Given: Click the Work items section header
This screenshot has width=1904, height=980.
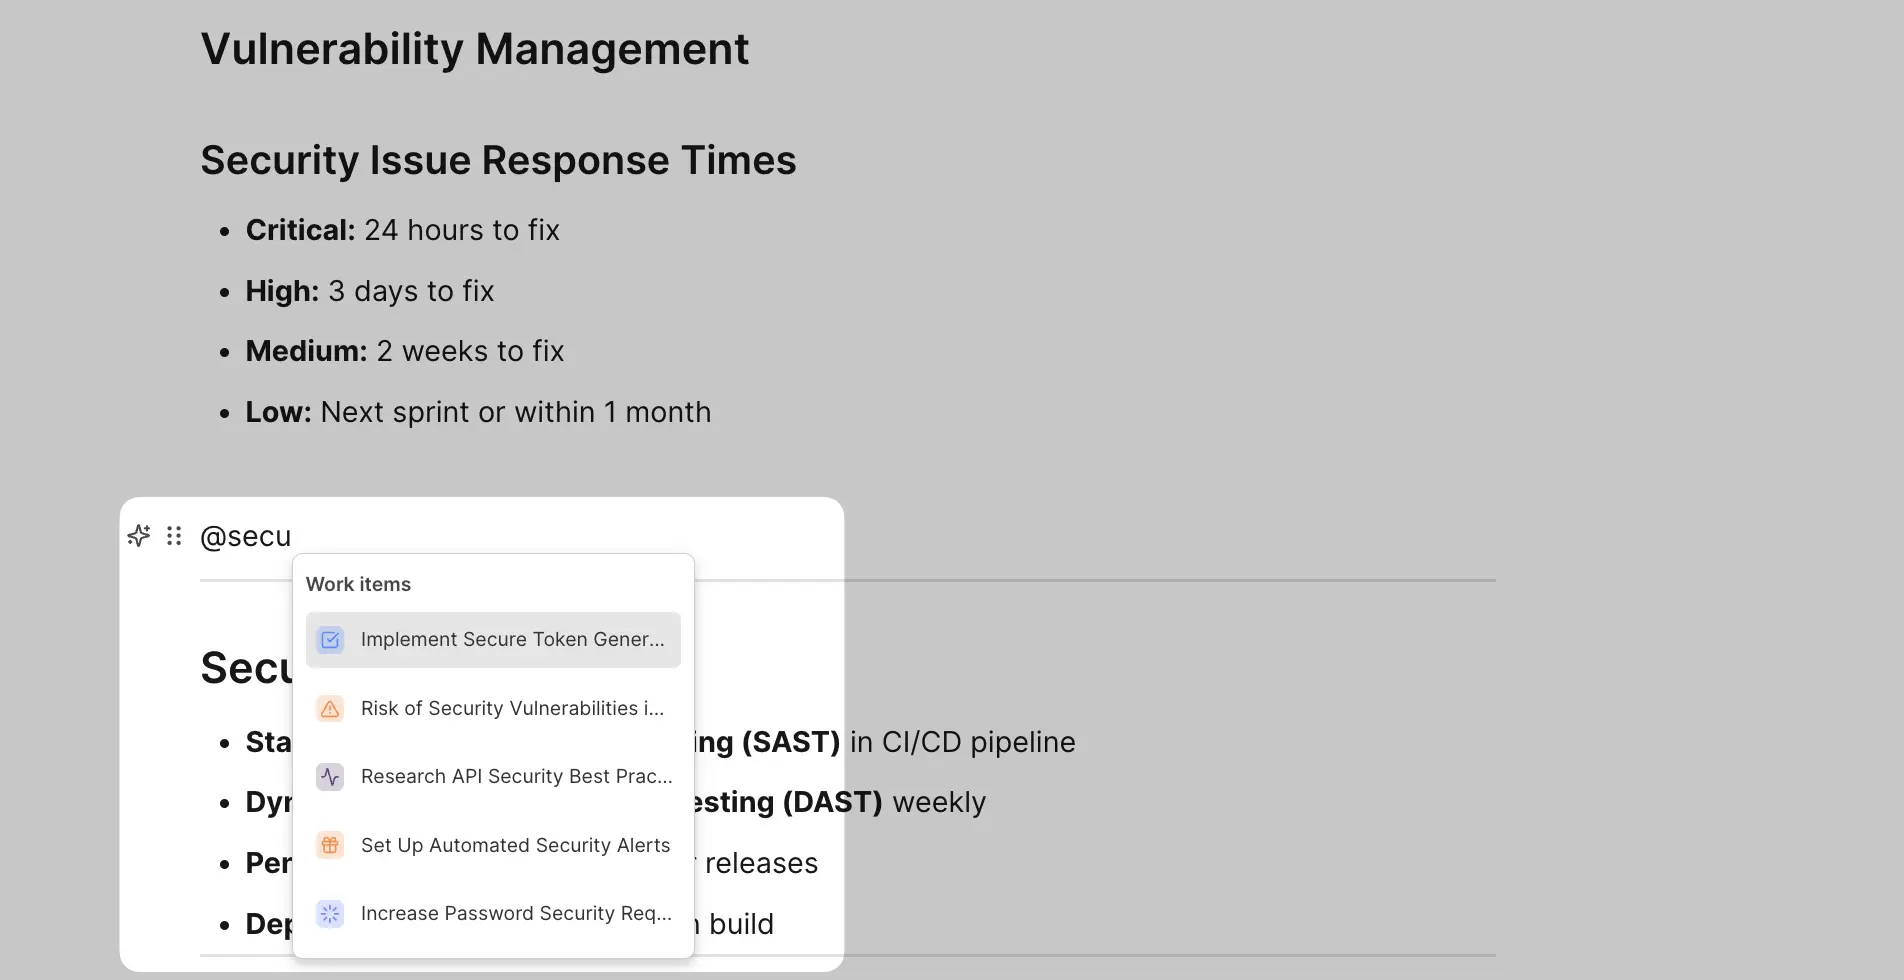Looking at the screenshot, I should (x=358, y=584).
